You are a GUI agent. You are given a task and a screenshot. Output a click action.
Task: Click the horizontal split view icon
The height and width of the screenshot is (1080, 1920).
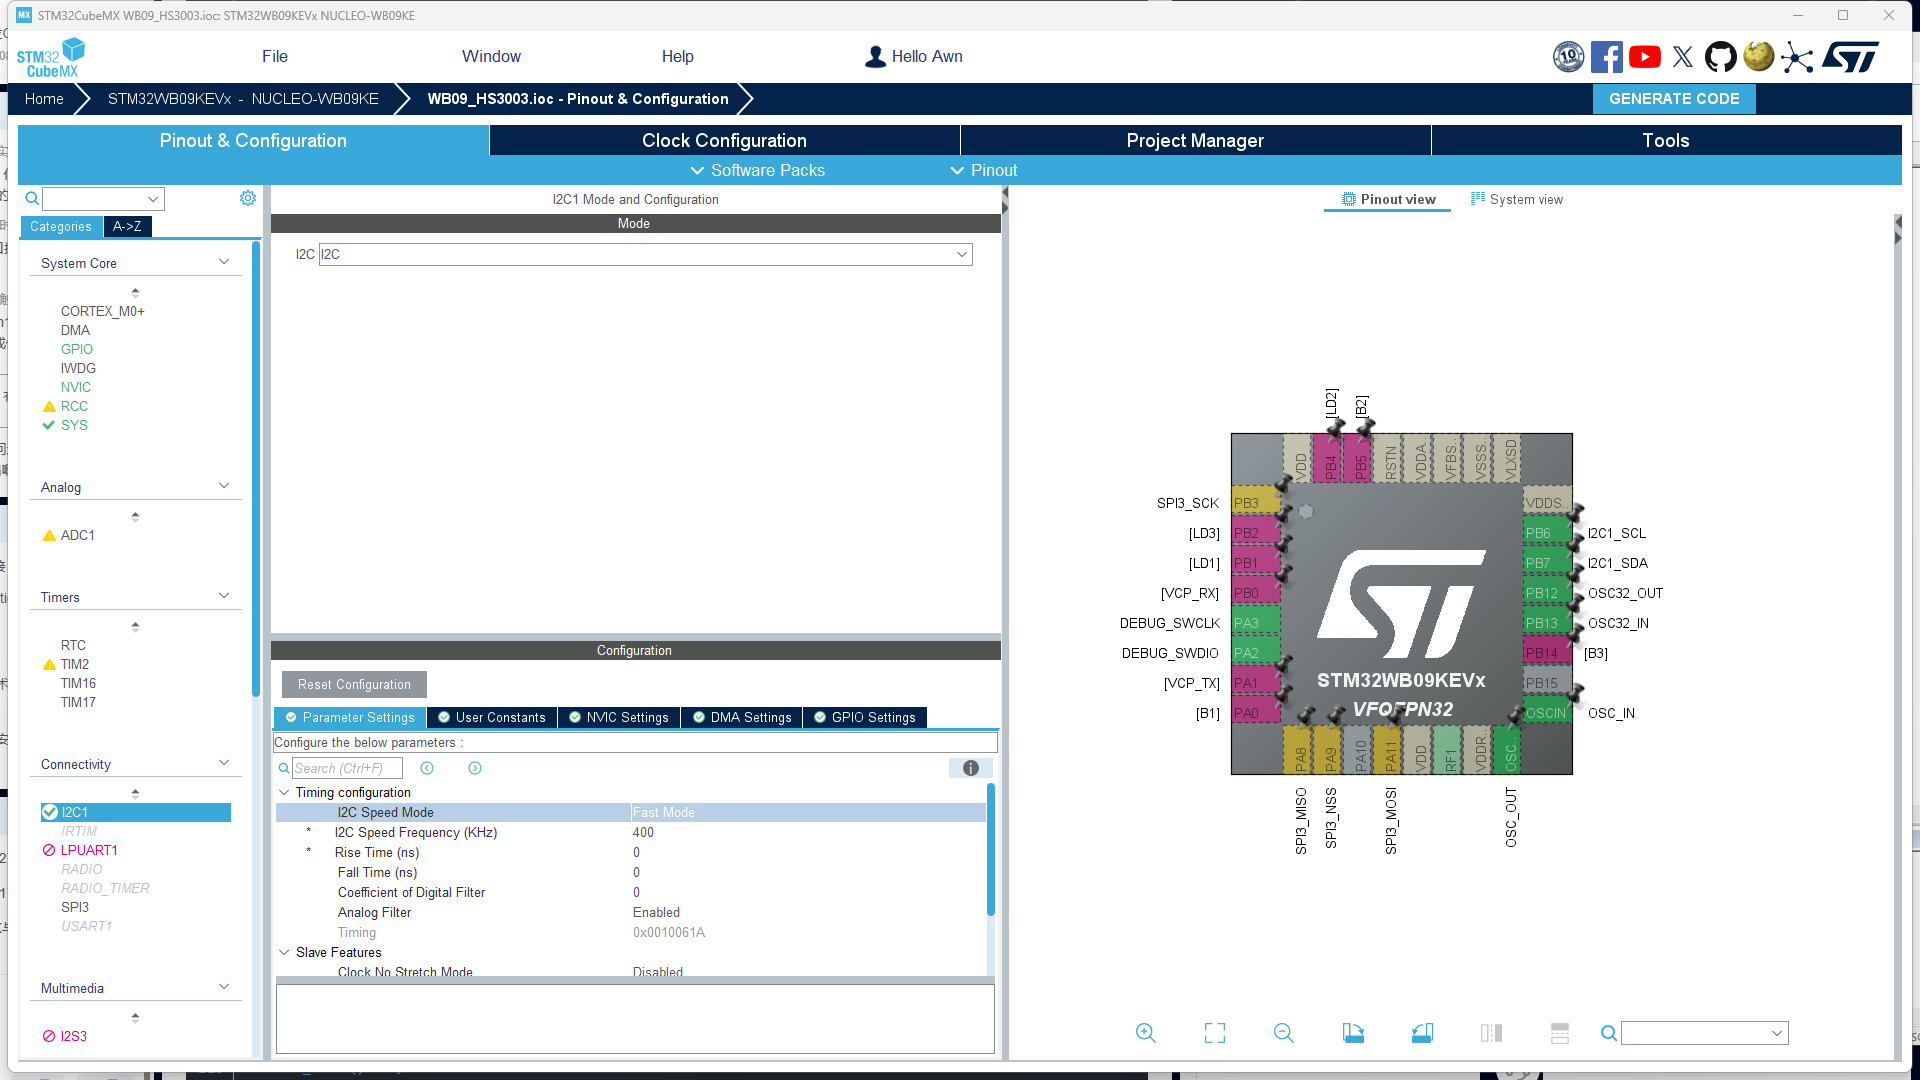click(x=1560, y=1033)
